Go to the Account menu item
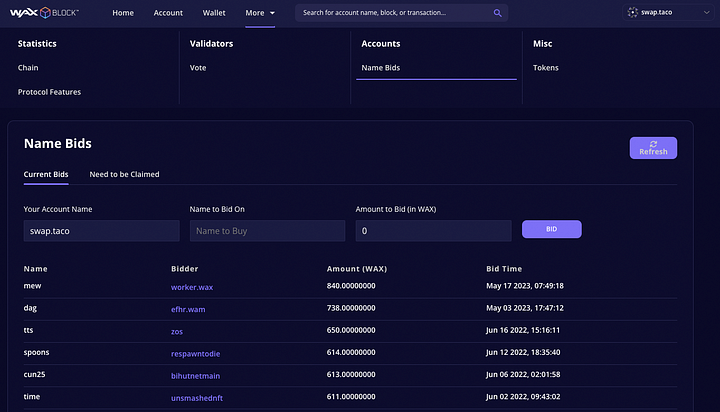Screen dimensions: 720x412 [x=168, y=13]
